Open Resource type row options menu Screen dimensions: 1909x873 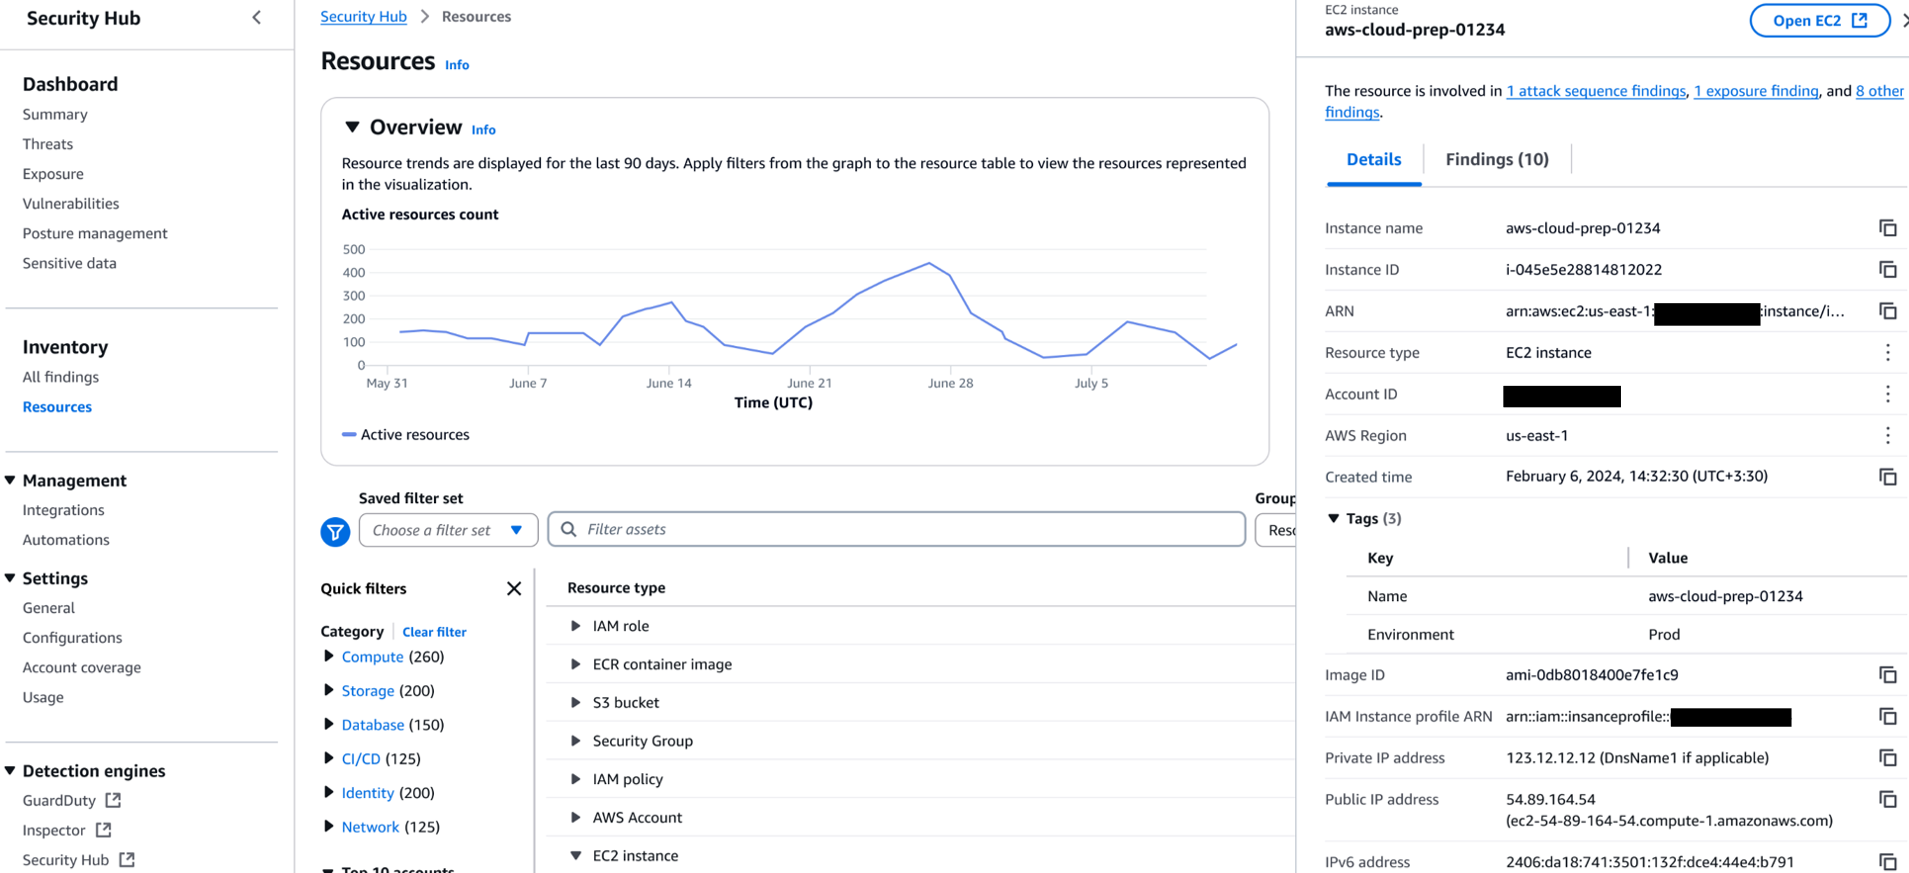[1887, 353]
